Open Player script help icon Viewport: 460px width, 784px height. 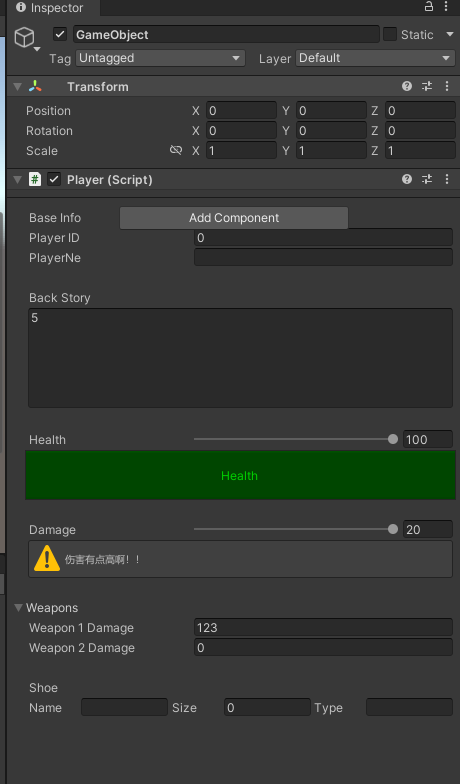coord(407,179)
